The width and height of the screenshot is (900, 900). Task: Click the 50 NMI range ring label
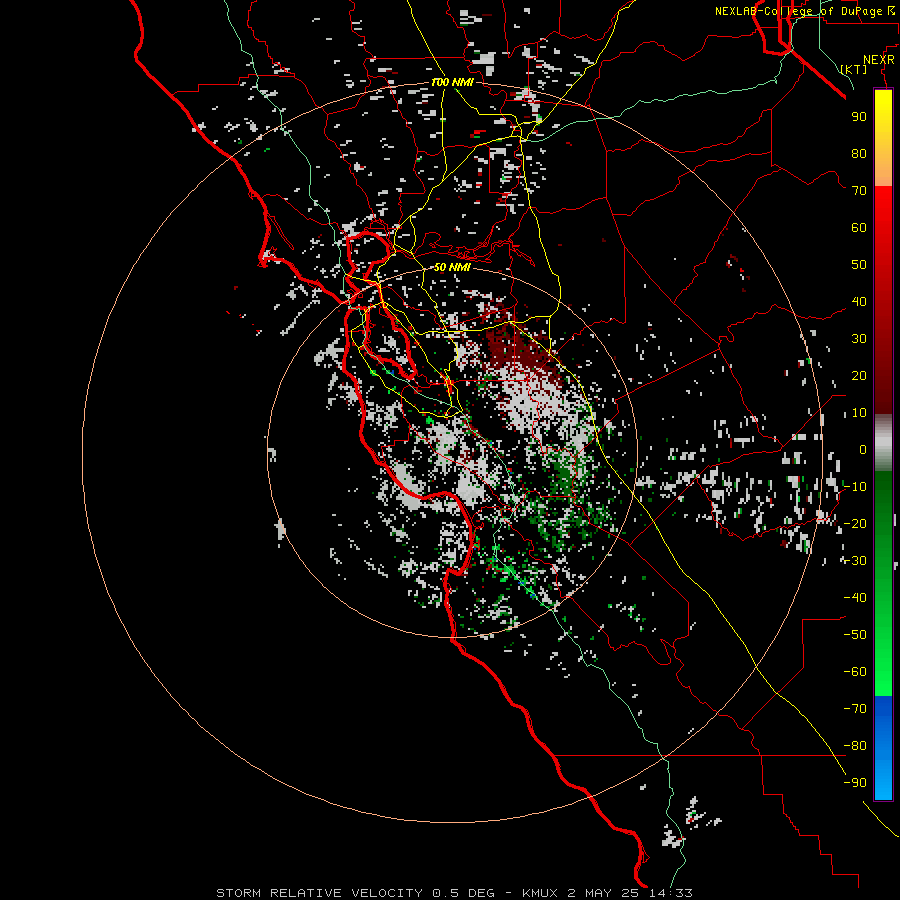[x=452, y=267]
